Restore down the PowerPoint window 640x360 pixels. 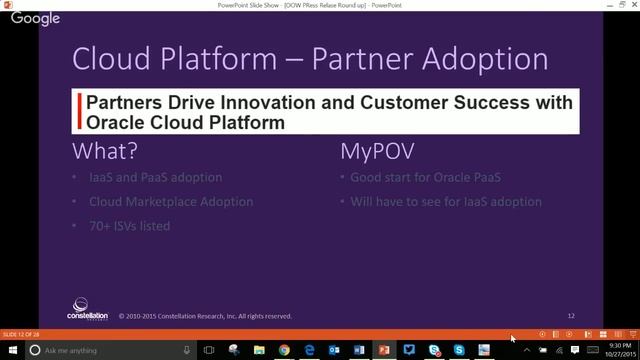tap(622, 5)
